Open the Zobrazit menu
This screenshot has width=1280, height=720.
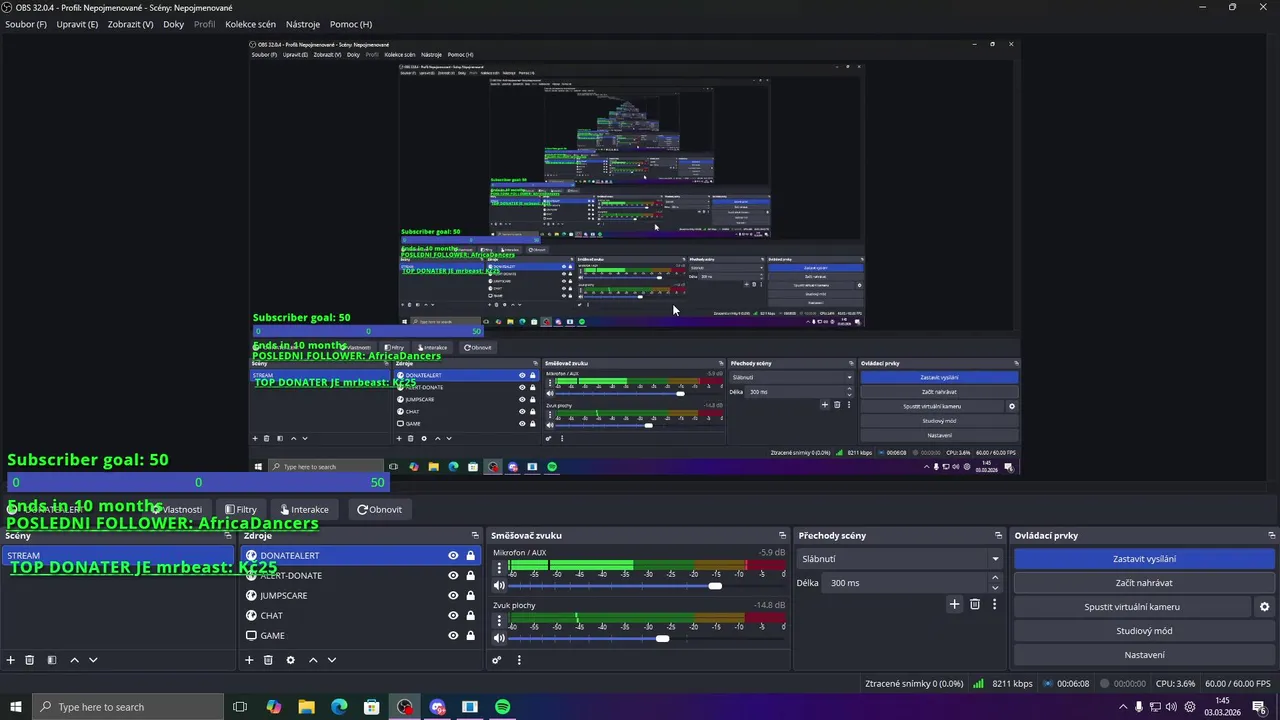coord(130,24)
